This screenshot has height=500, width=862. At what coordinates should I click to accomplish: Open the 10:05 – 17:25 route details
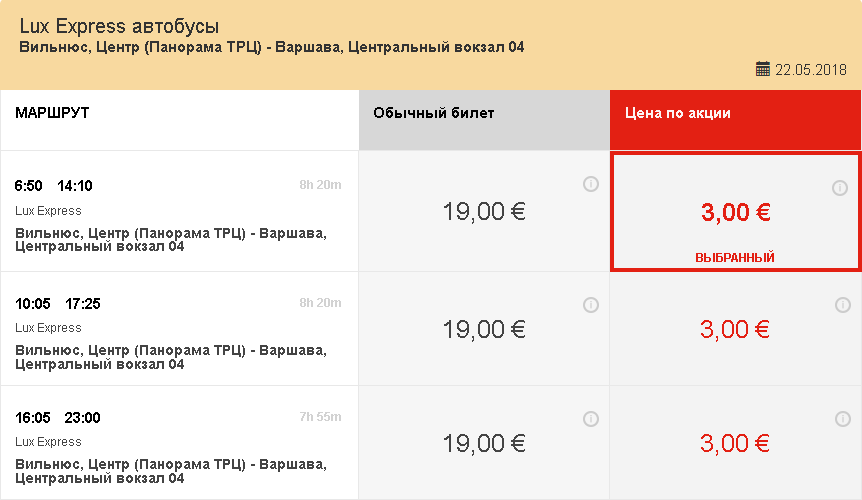pyautogui.click(x=179, y=330)
